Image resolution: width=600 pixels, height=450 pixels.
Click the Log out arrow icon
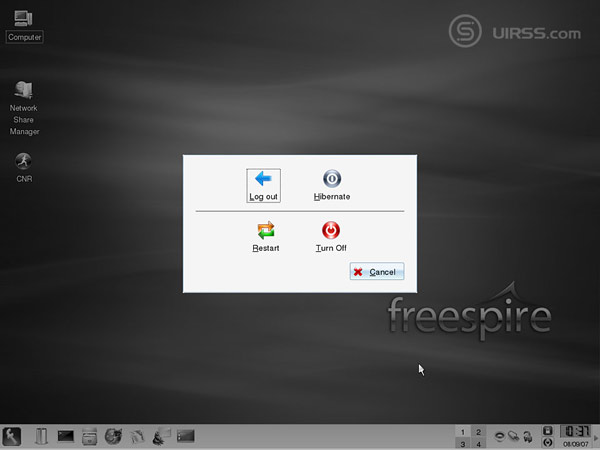click(264, 179)
